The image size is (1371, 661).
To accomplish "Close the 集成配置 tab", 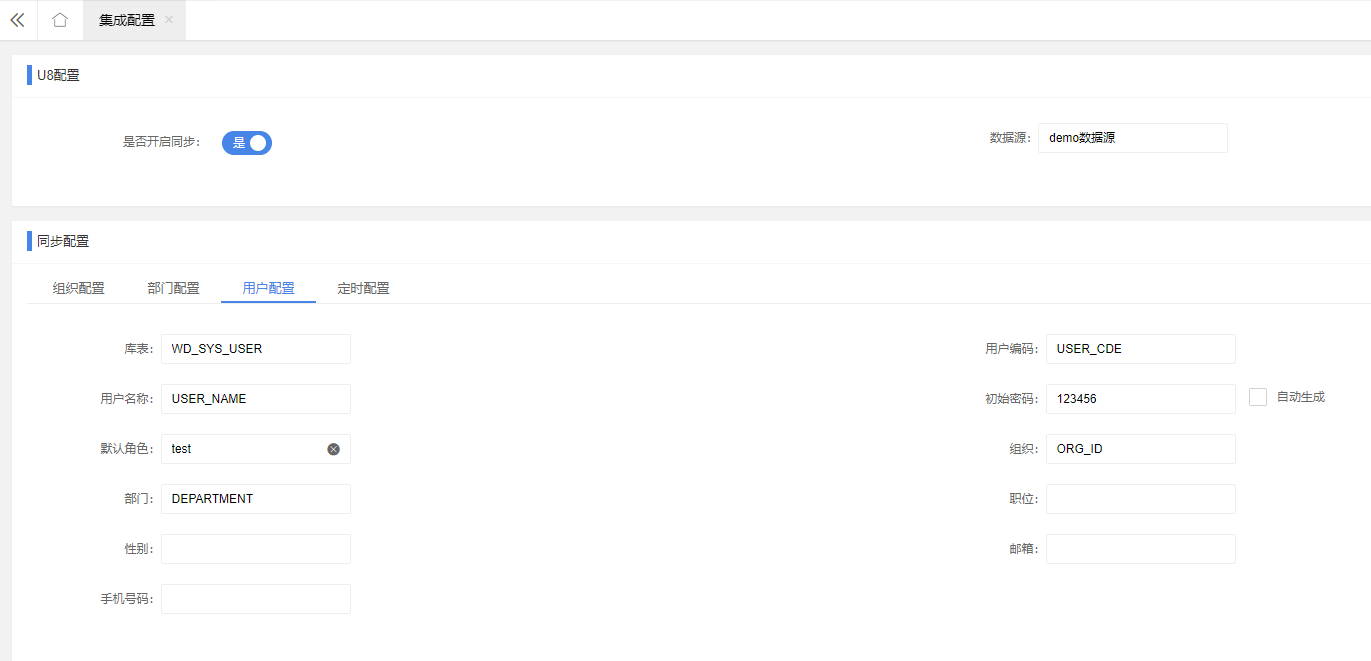I will (169, 20).
